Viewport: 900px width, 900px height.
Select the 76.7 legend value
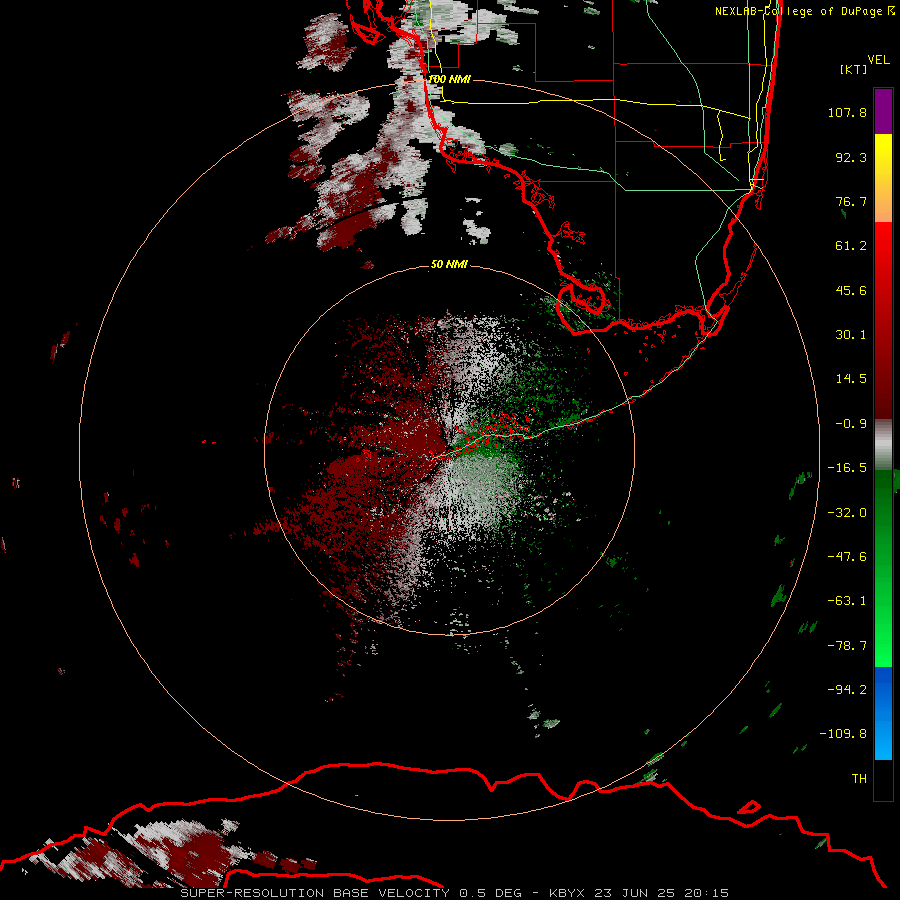pyautogui.click(x=851, y=201)
